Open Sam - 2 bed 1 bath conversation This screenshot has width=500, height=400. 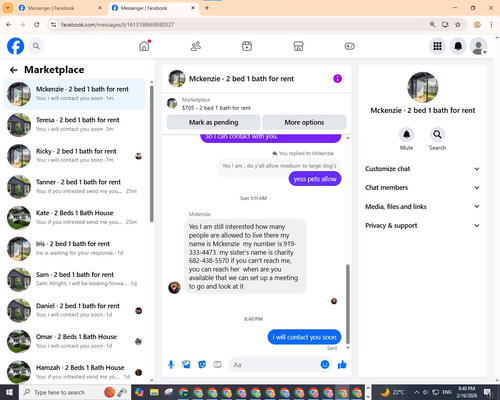tap(74, 279)
